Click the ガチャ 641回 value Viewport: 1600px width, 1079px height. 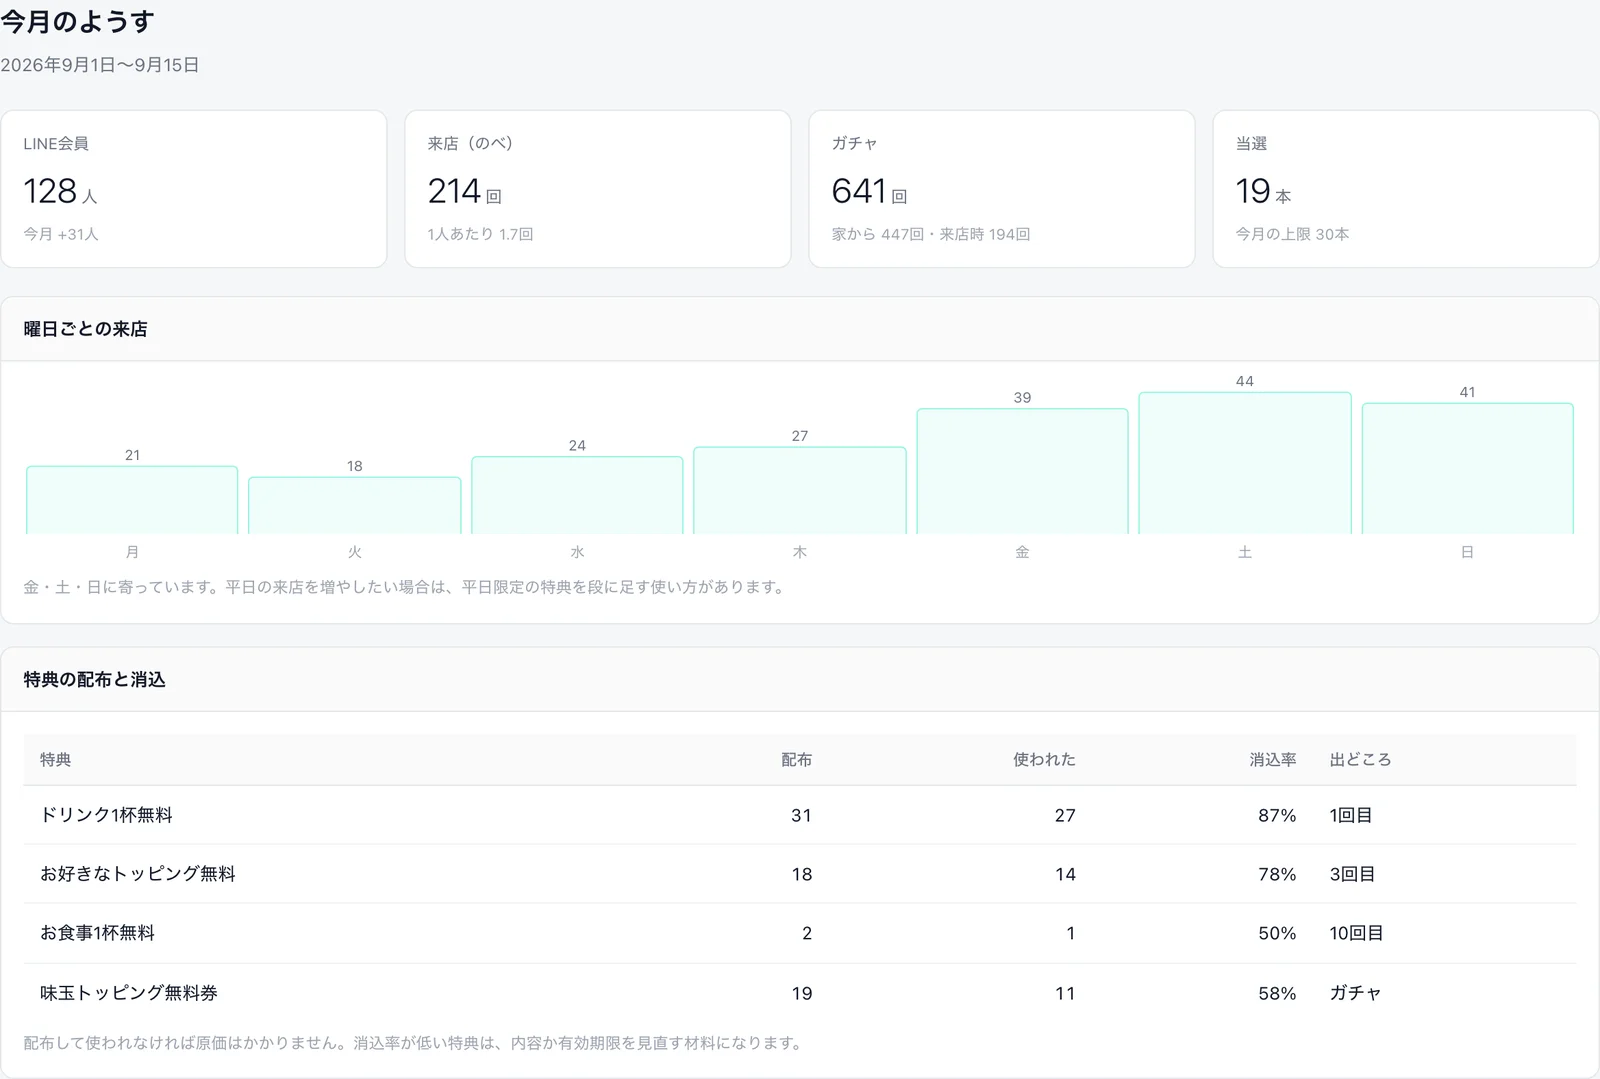pos(869,191)
